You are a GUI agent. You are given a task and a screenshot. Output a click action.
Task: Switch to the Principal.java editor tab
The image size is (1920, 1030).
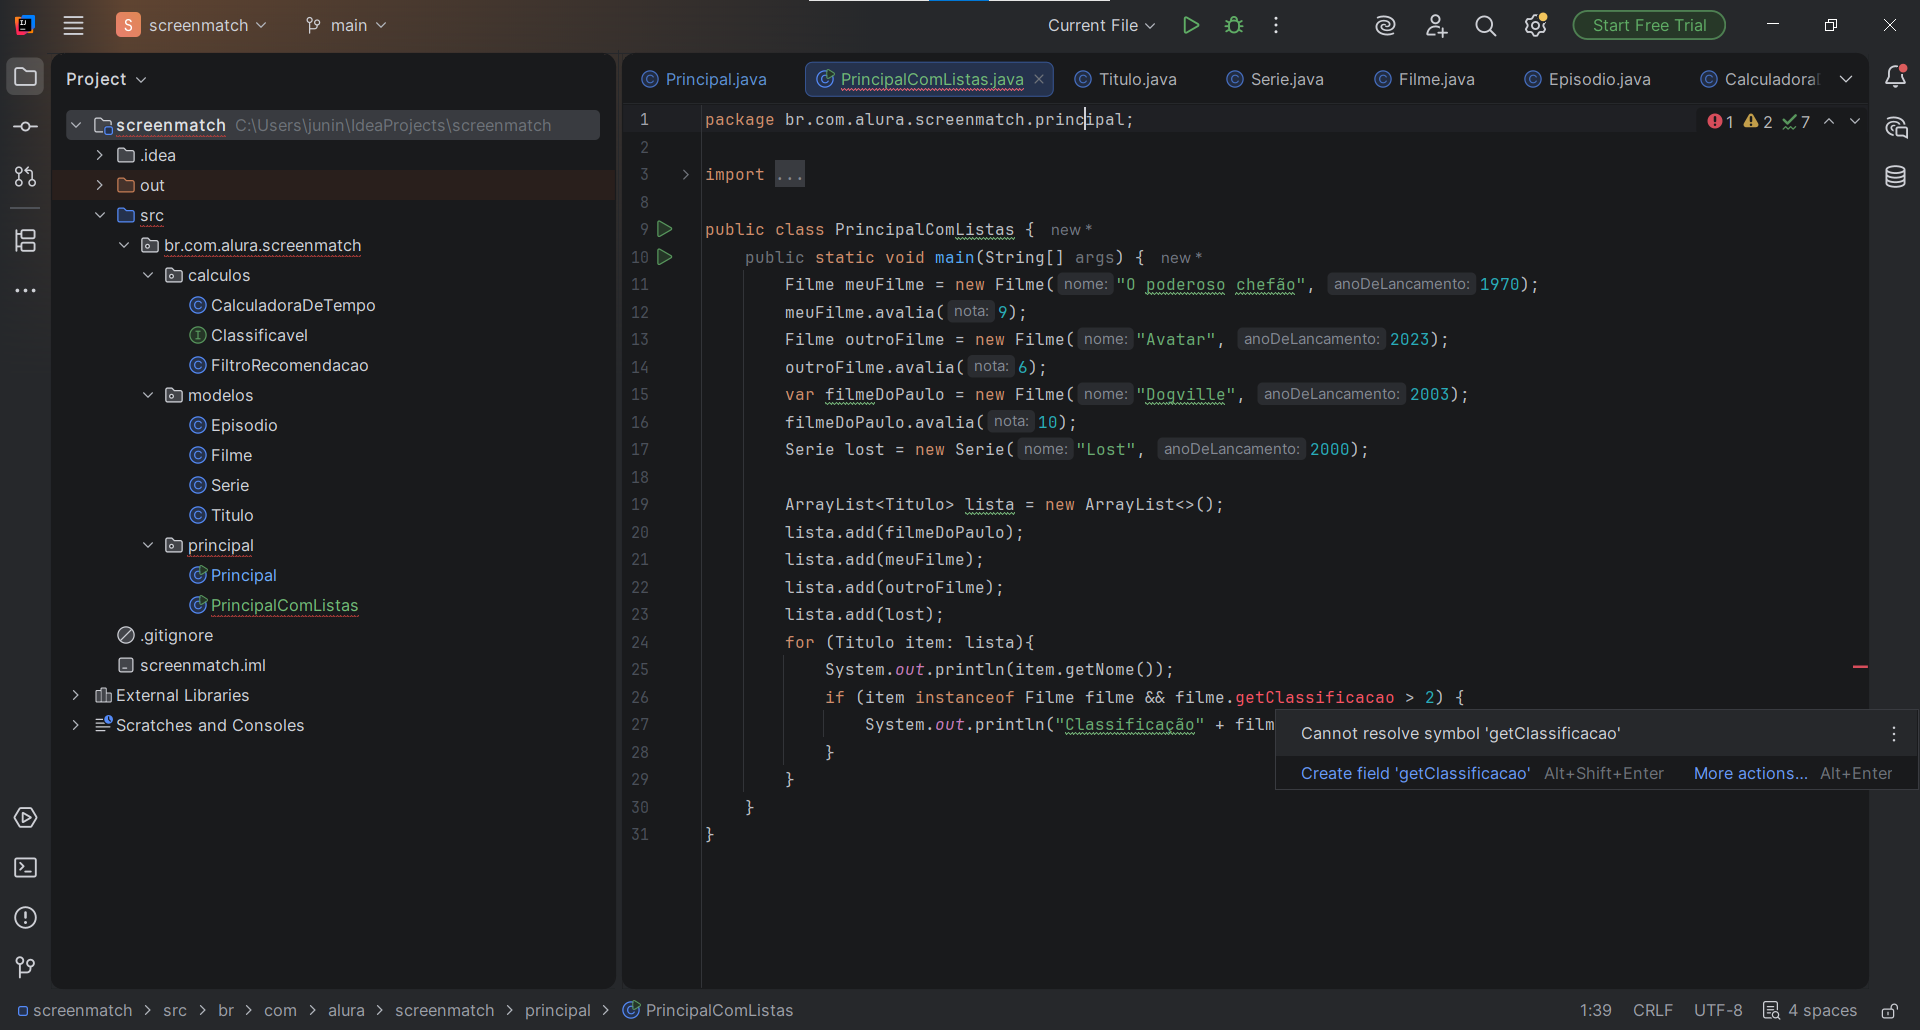click(x=715, y=79)
